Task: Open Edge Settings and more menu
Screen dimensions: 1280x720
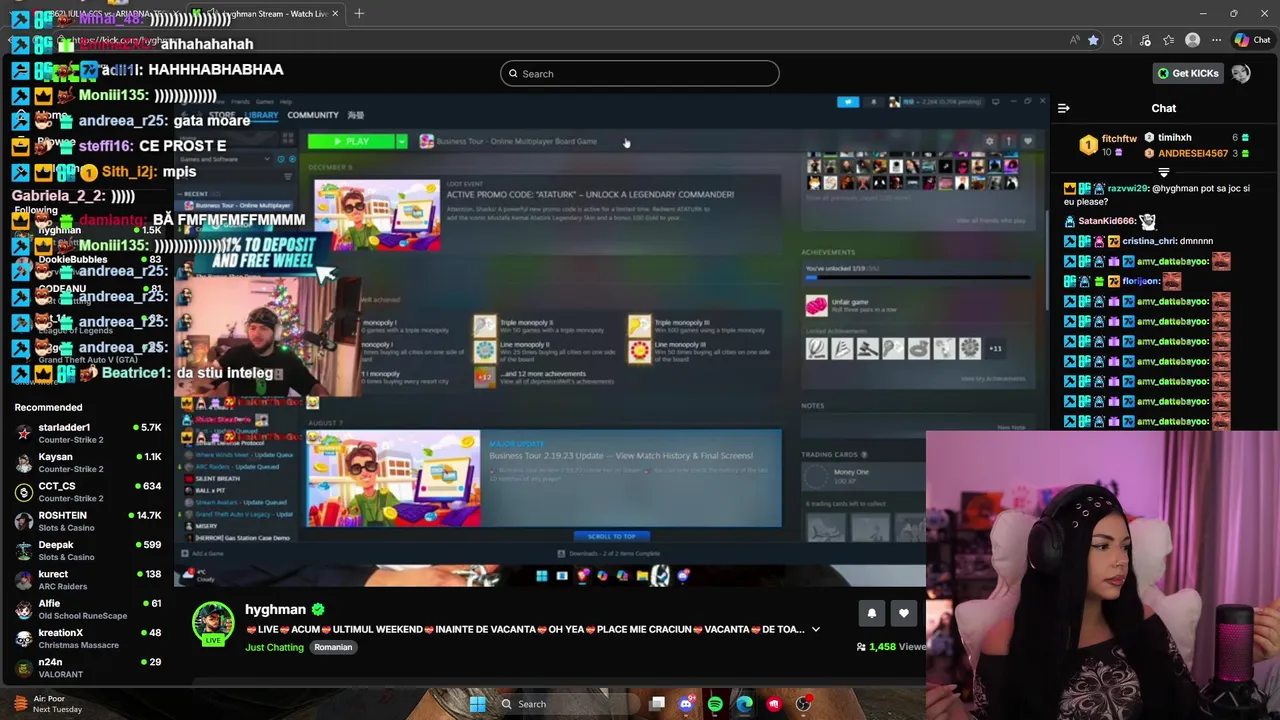Action: point(1216,40)
